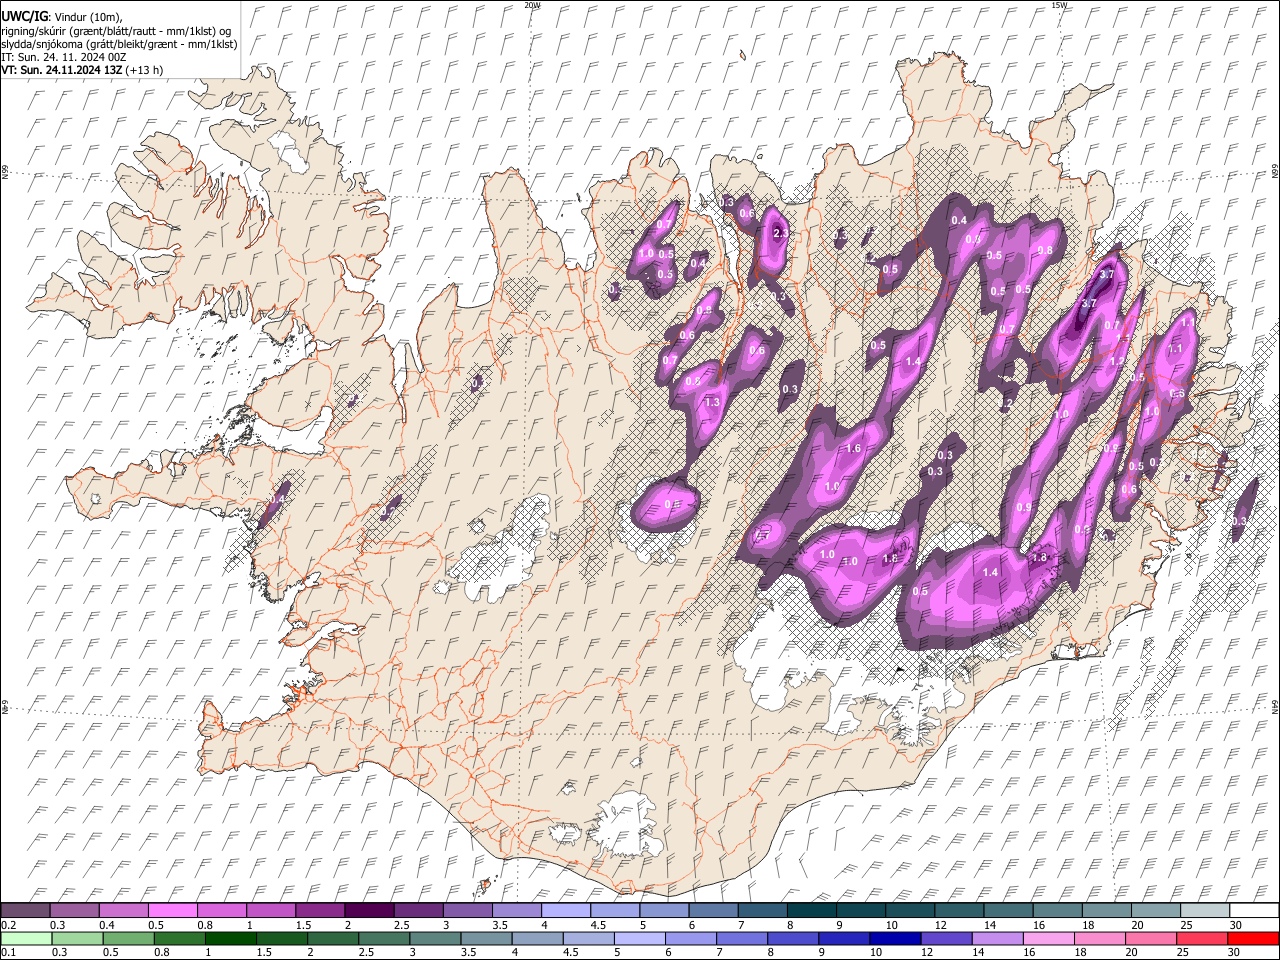Screen dimensions: 1280x960
Task: Click the 'rigning/skúrir (grænt/blátt/rautt' header line
Action: 116,31
